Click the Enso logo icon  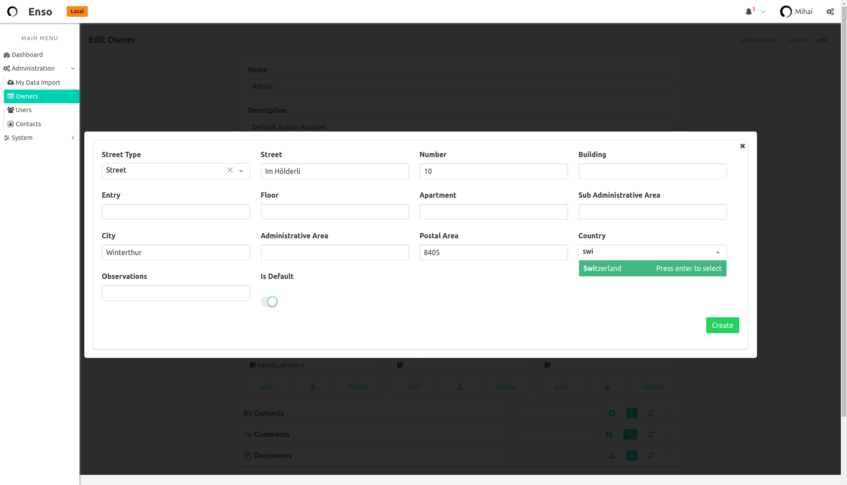pyautogui.click(x=12, y=11)
